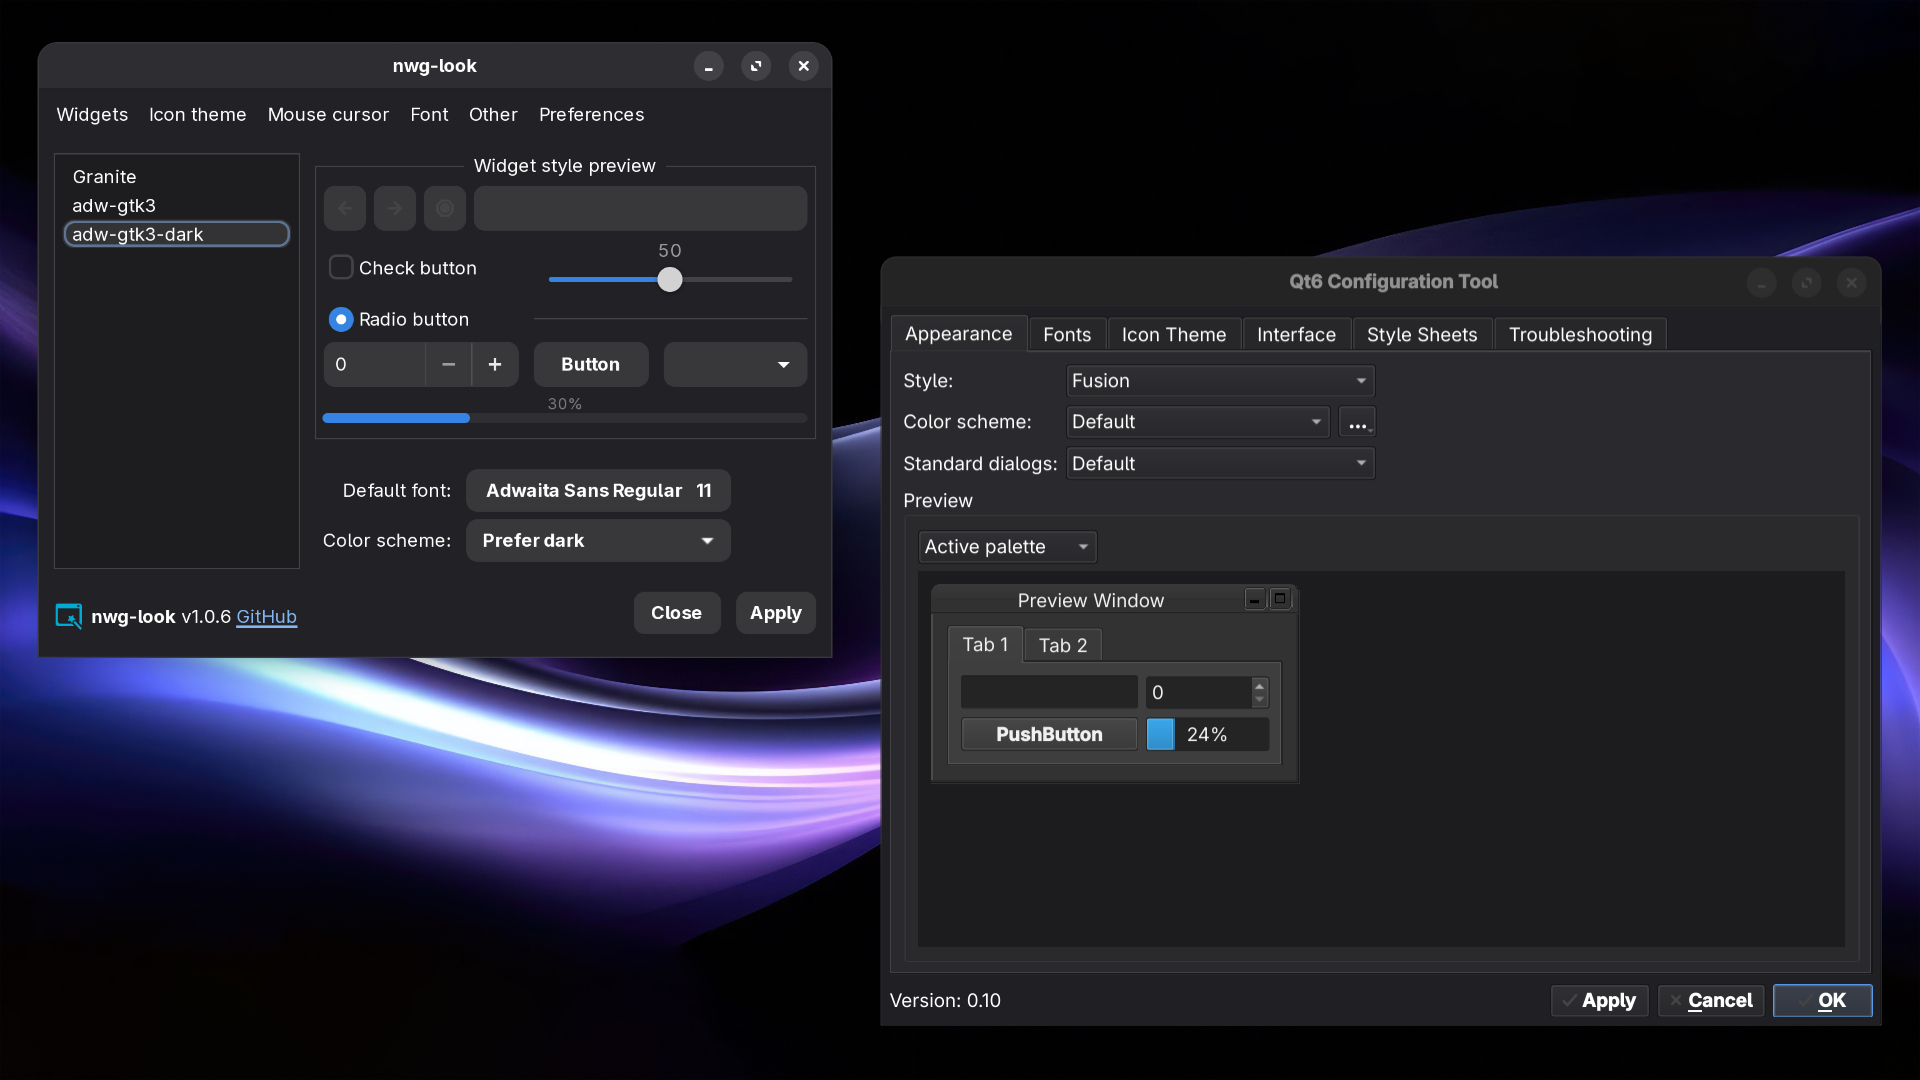Image resolution: width=1920 pixels, height=1080 pixels.
Task: Click spin field showing 0 in nwg-look
Action: (x=375, y=365)
